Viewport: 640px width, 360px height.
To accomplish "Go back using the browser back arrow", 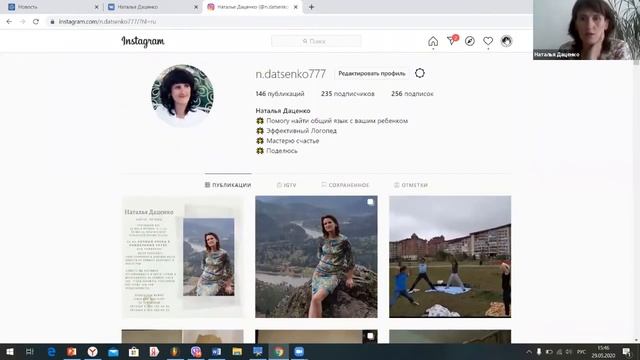I will [9, 22].
